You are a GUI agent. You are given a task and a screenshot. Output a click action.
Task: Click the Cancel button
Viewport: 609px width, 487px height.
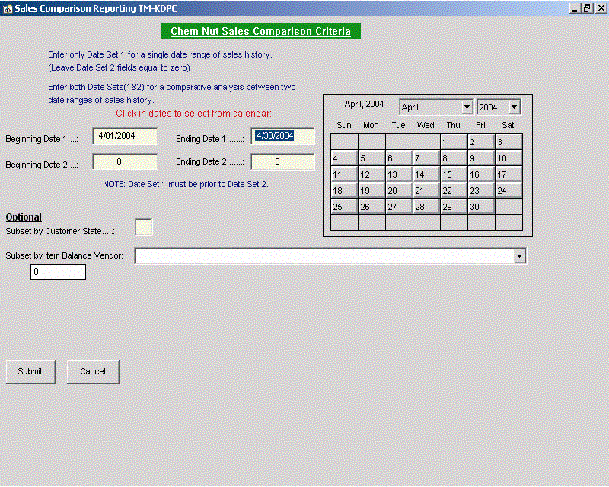click(93, 372)
